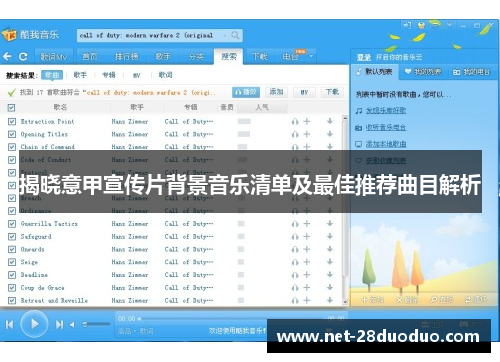The image size is (500, 362).
Task: Add Extraction Point with its plus icon
Action: (307, 121)
